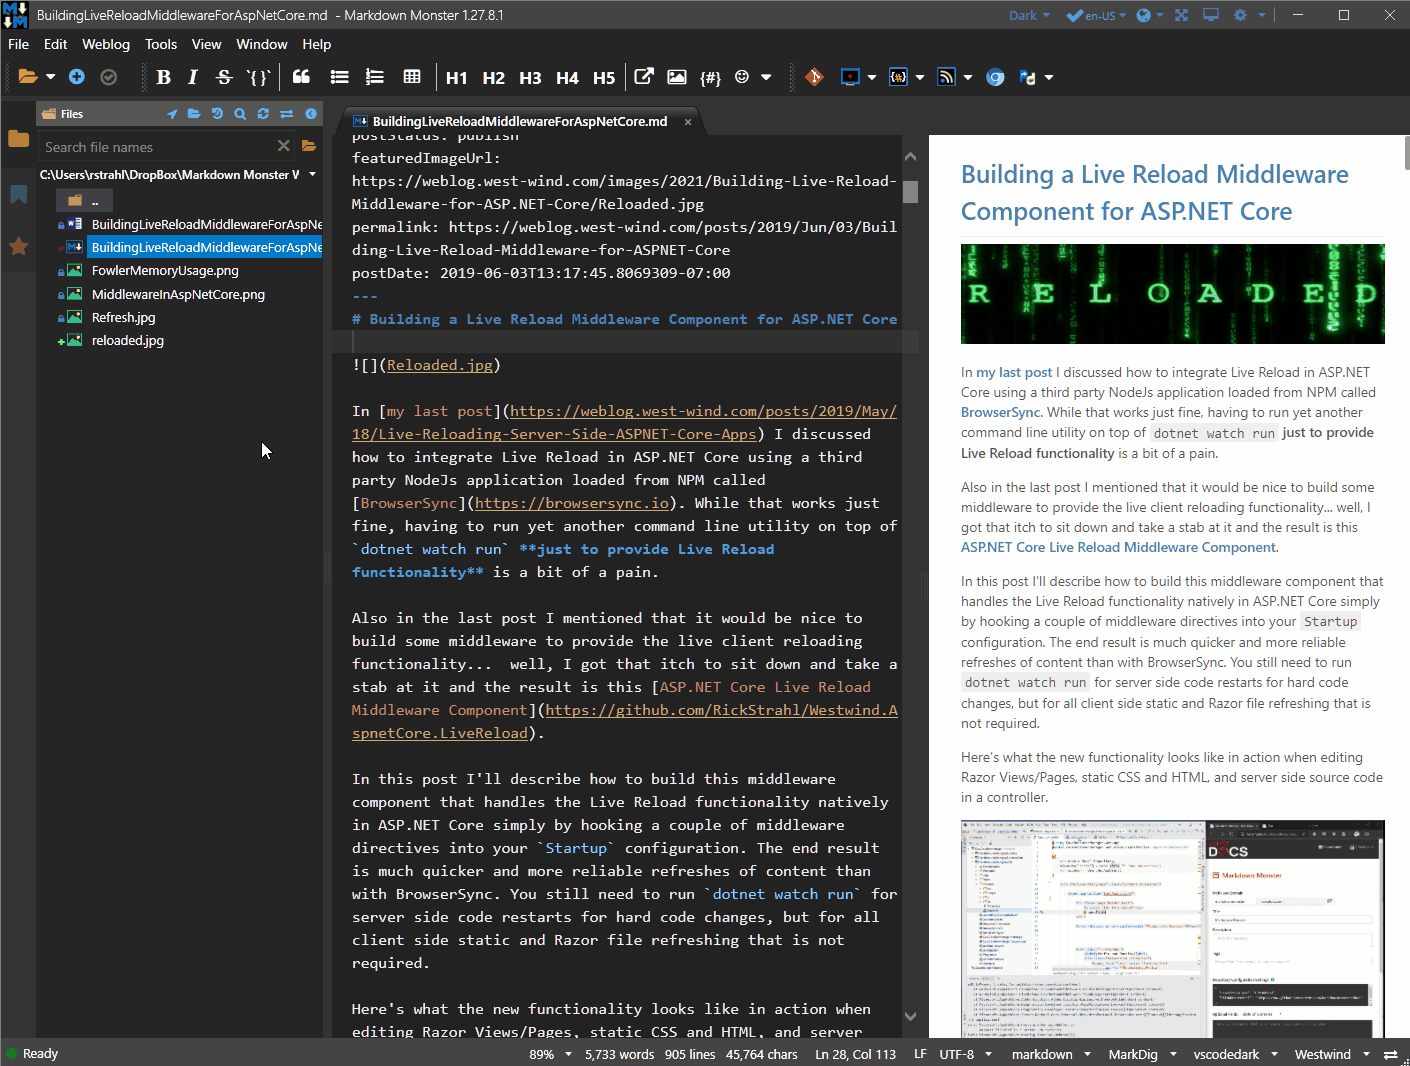Toggle presentation mode with the monitor icon

(x=1211, y=15)
